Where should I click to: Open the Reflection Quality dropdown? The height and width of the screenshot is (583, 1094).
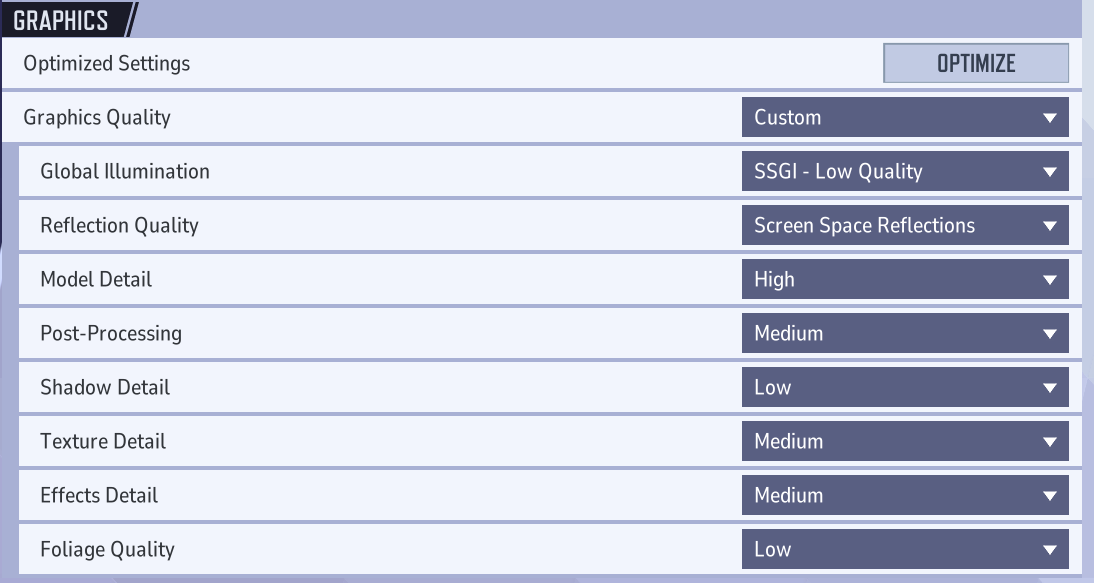(x=905, y=225)
